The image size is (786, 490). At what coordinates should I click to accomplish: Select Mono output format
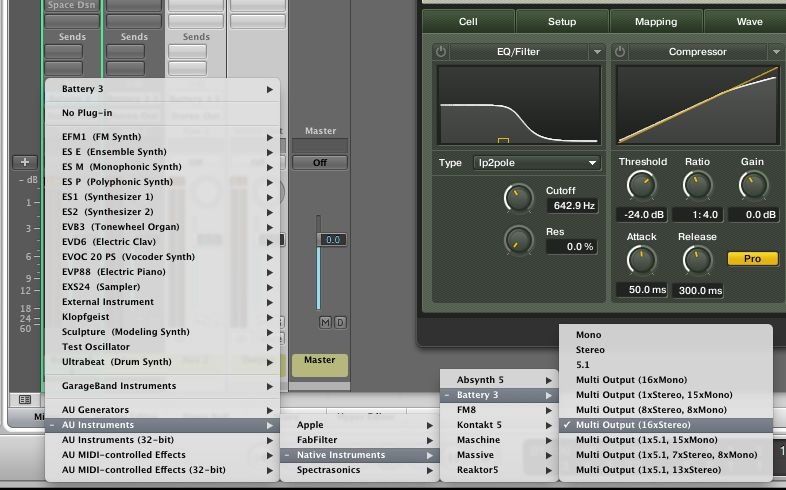pos(666,335)
